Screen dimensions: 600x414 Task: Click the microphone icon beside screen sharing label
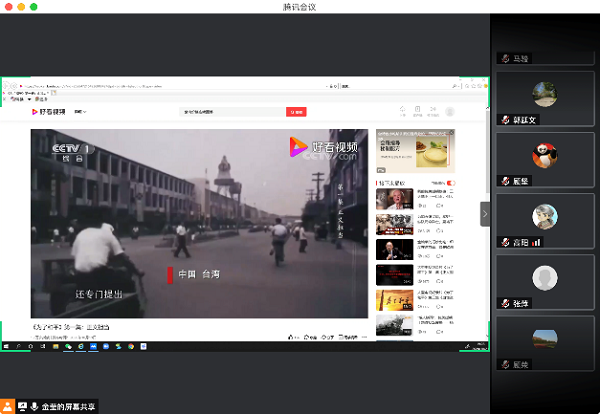tap(35, 406)
